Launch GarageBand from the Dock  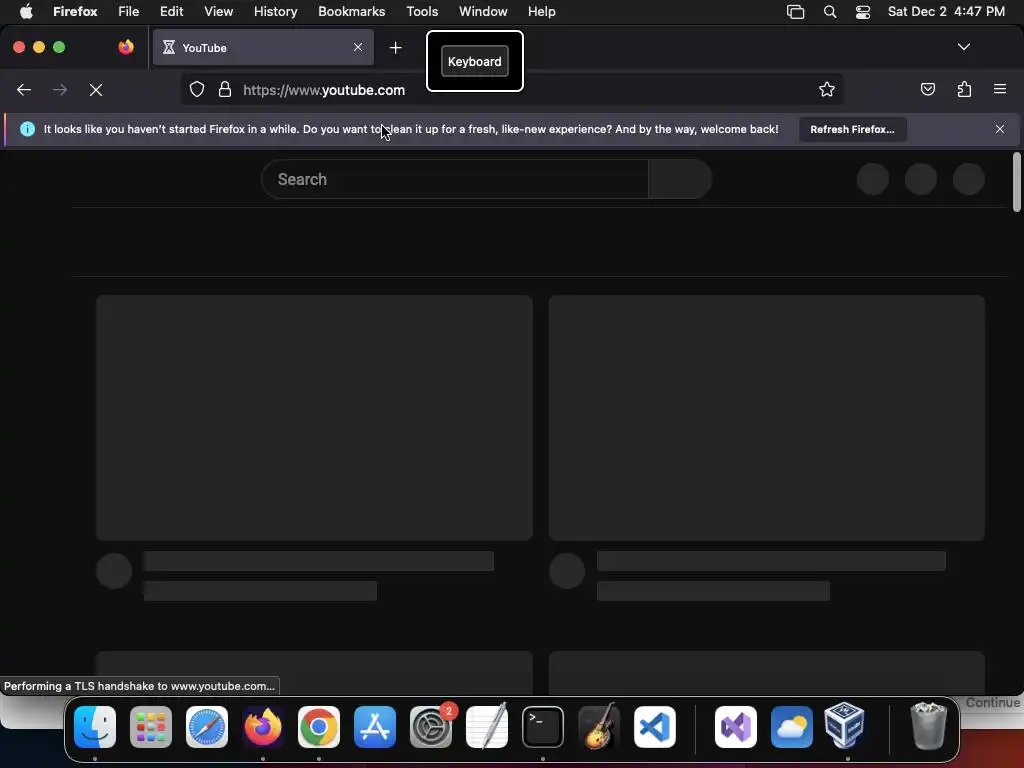click(599, 727)
